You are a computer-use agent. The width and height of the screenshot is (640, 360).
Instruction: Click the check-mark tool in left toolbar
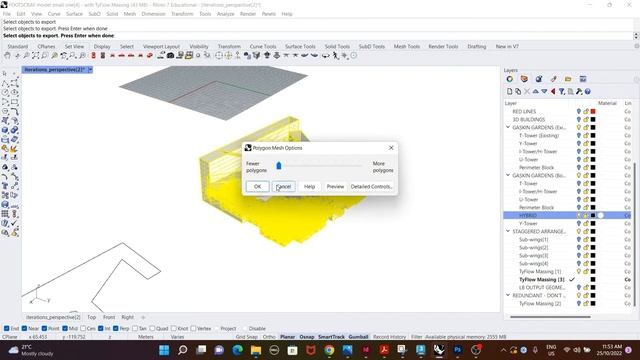coord(14,223)
